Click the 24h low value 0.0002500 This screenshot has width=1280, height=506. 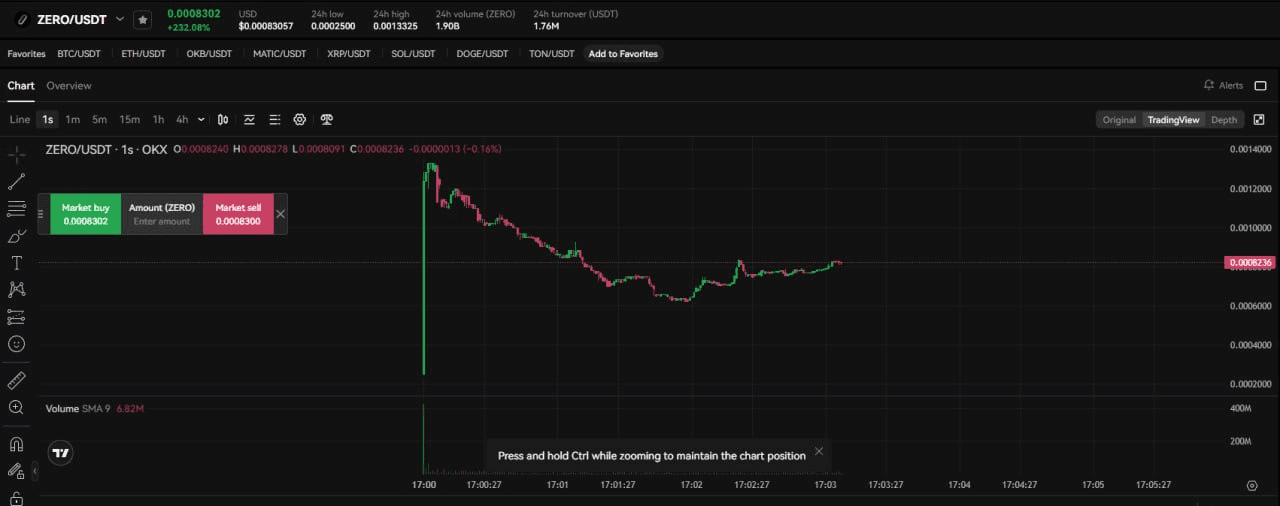(335, 26)
